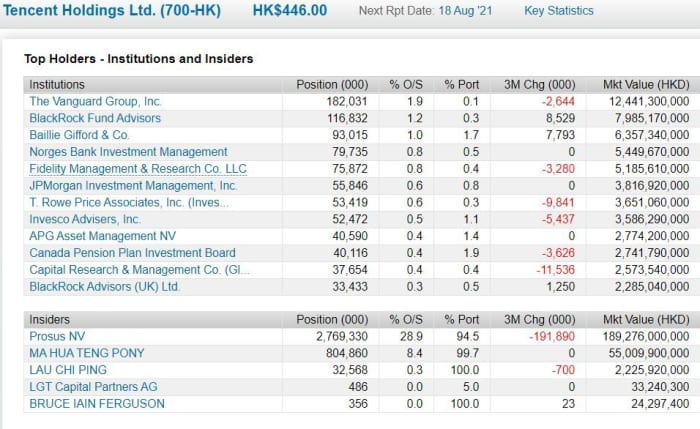Open Fidelity Management & Research Co. LLC
The height and width of the screenshot is (429, 700).
(x=138, y=169)
